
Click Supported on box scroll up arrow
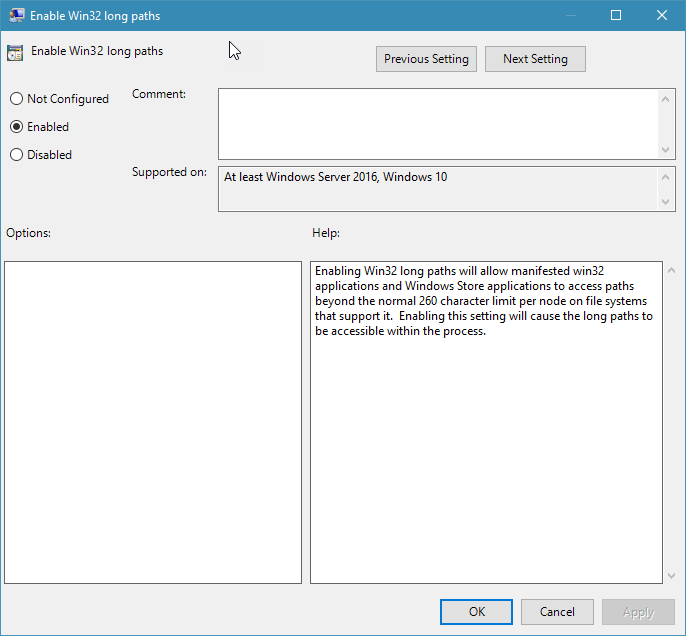(x=667, y=176)
